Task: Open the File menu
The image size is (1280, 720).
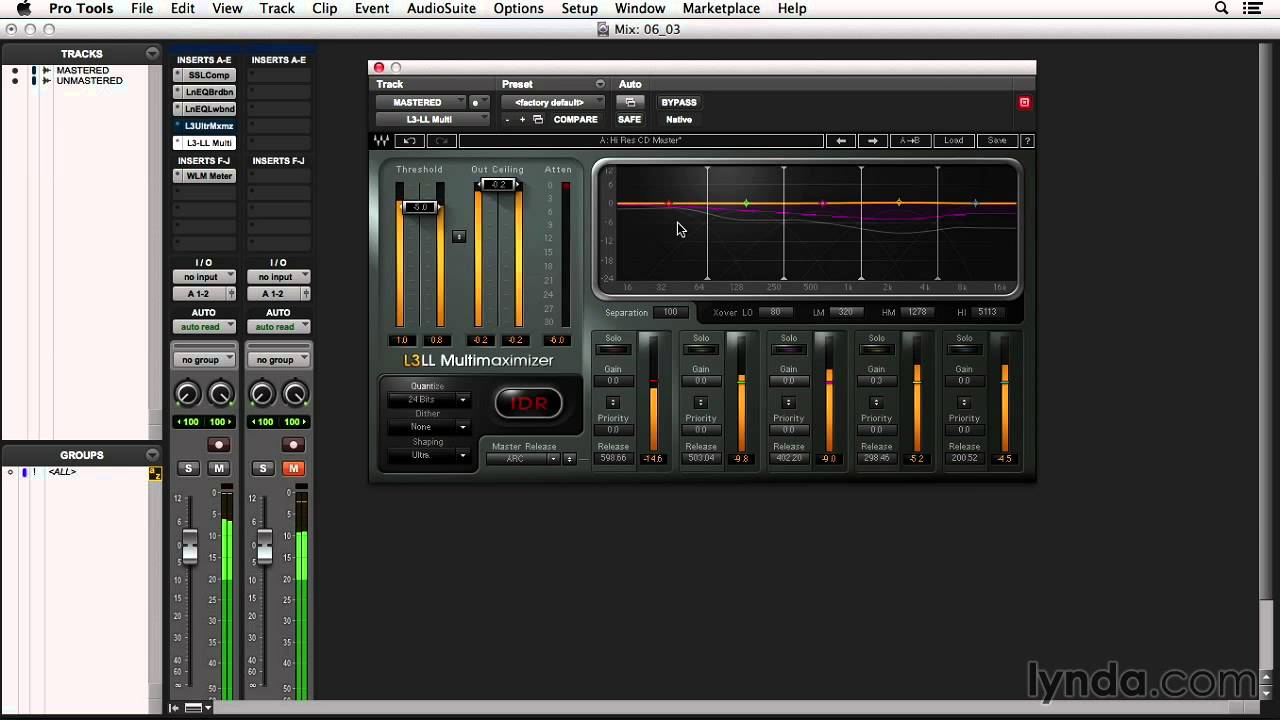Action: click(142, 8)
